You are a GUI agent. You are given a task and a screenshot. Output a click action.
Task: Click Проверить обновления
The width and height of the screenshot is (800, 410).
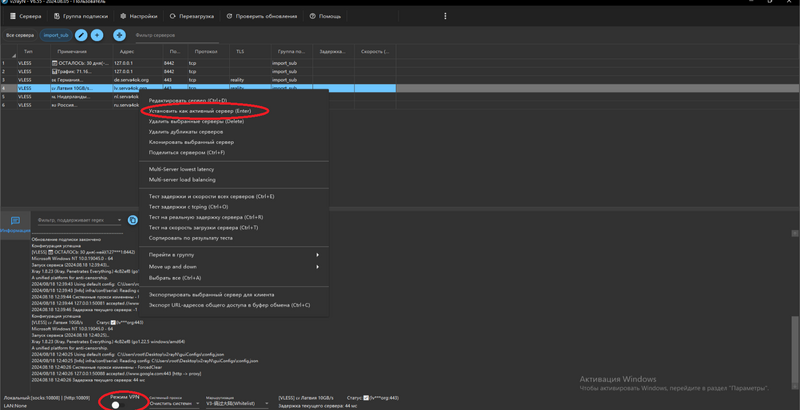[262, 16]
